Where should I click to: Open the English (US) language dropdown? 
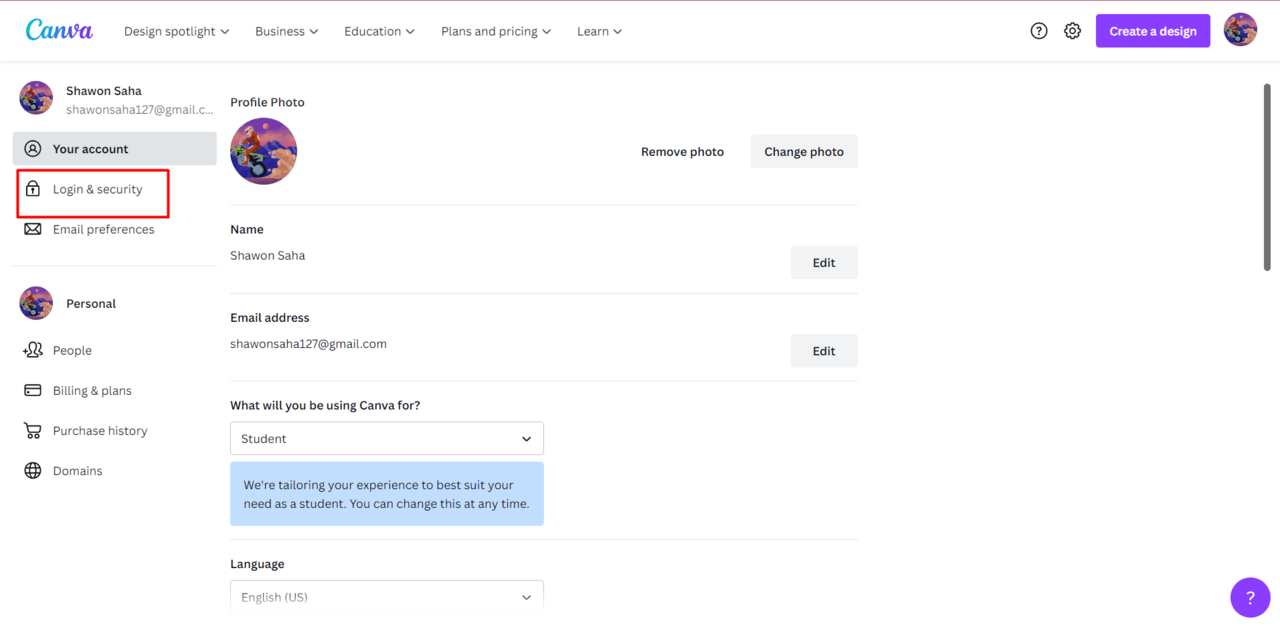[x=387, y=596]
